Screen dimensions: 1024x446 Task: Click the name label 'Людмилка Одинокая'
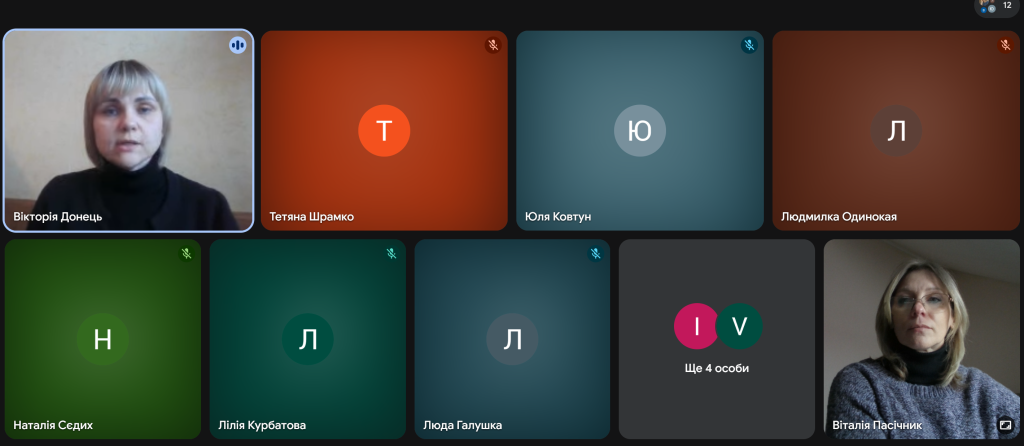click(x=838, y=216)
